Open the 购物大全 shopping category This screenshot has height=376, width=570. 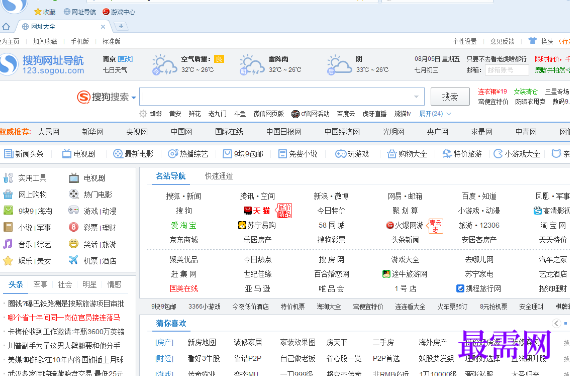[407, 154]
